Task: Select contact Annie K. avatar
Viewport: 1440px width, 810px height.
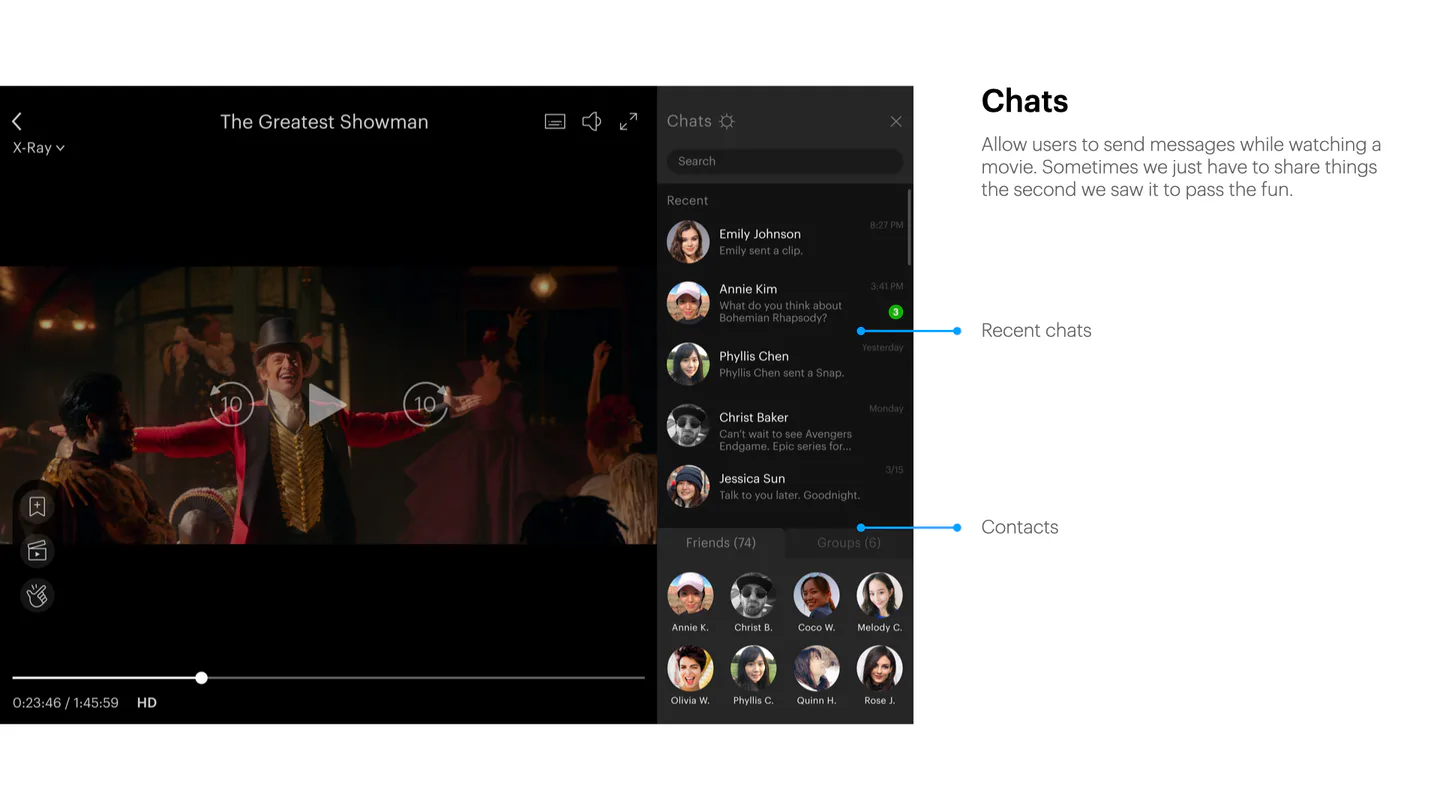Action: tap(690, 595)
